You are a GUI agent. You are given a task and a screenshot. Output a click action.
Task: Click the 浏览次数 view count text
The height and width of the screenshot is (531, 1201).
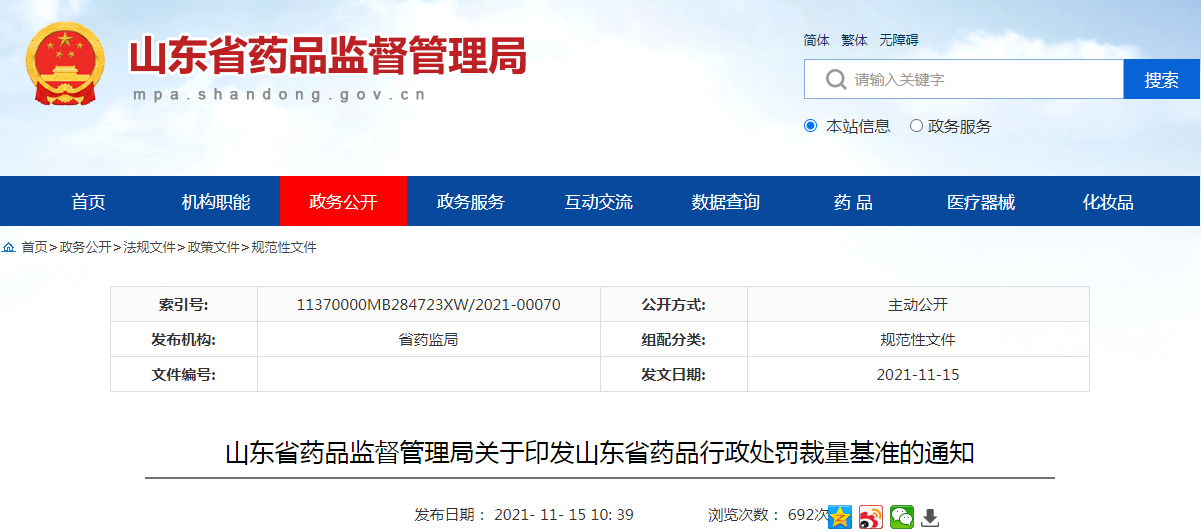(768, 515)
